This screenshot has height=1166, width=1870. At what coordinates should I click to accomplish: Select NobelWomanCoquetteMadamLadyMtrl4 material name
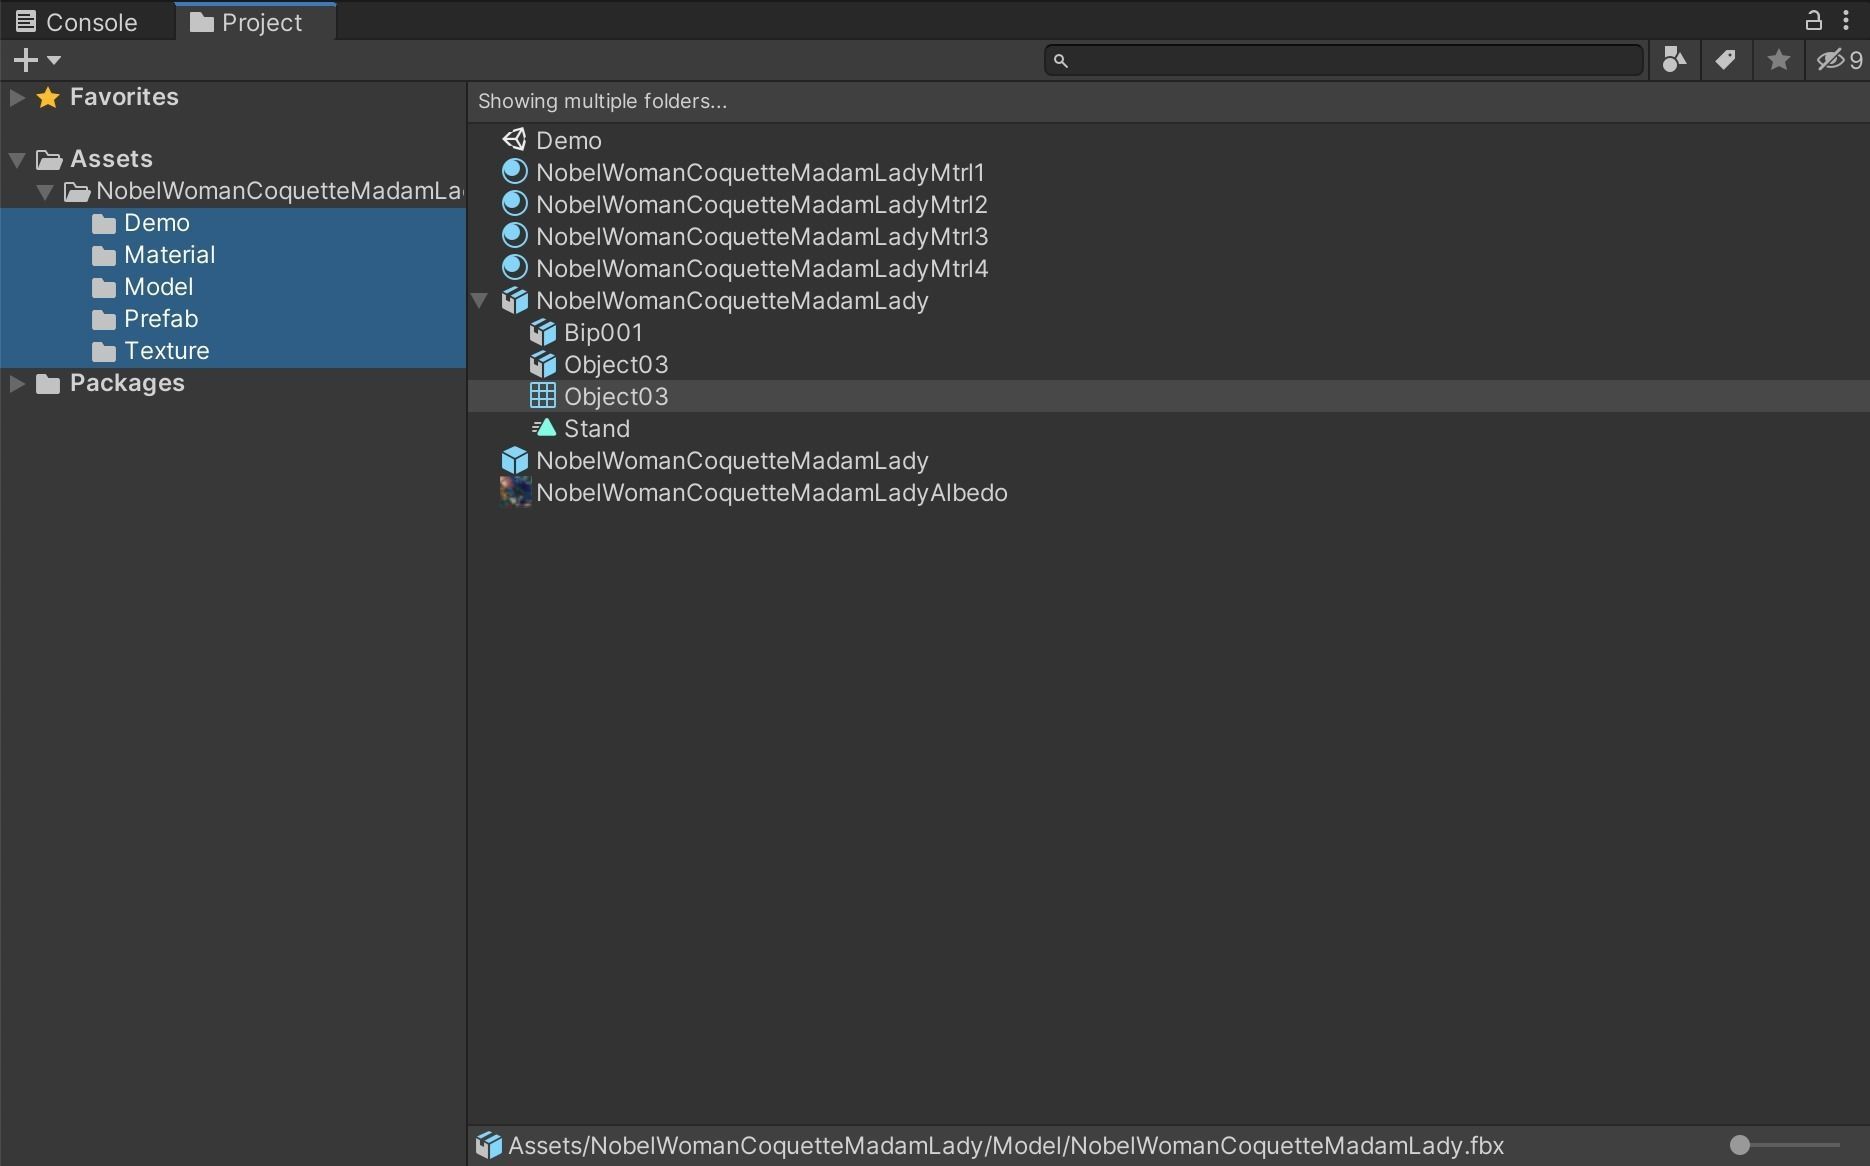[x=762, y=269]
